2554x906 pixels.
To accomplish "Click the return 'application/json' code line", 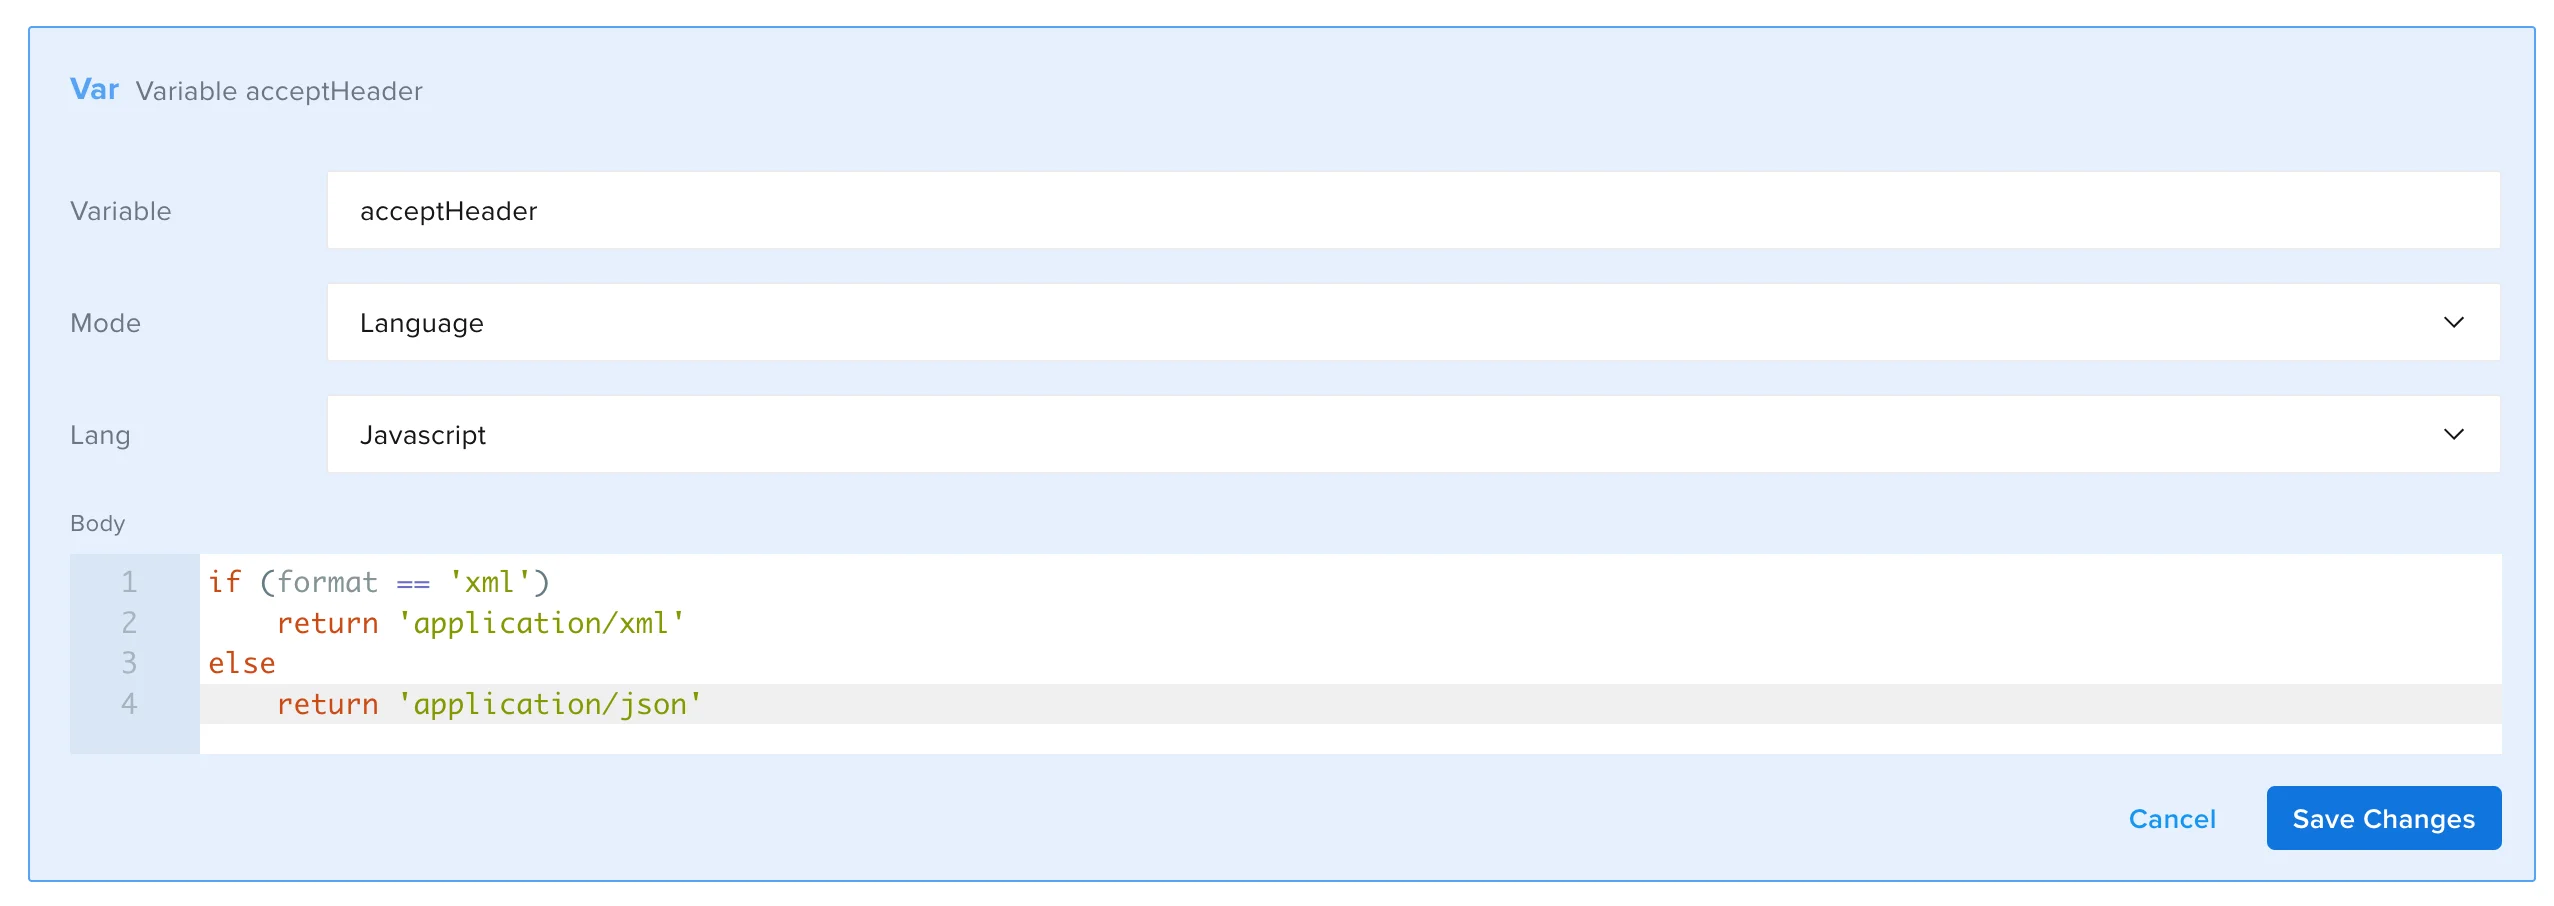I will pyautogui.click(x=488, y=705).
